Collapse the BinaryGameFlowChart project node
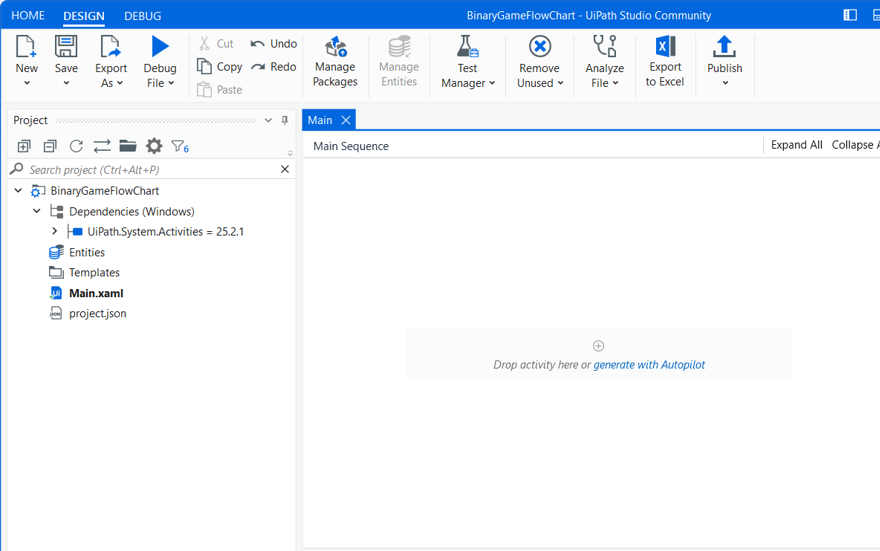 pos(19,191)
